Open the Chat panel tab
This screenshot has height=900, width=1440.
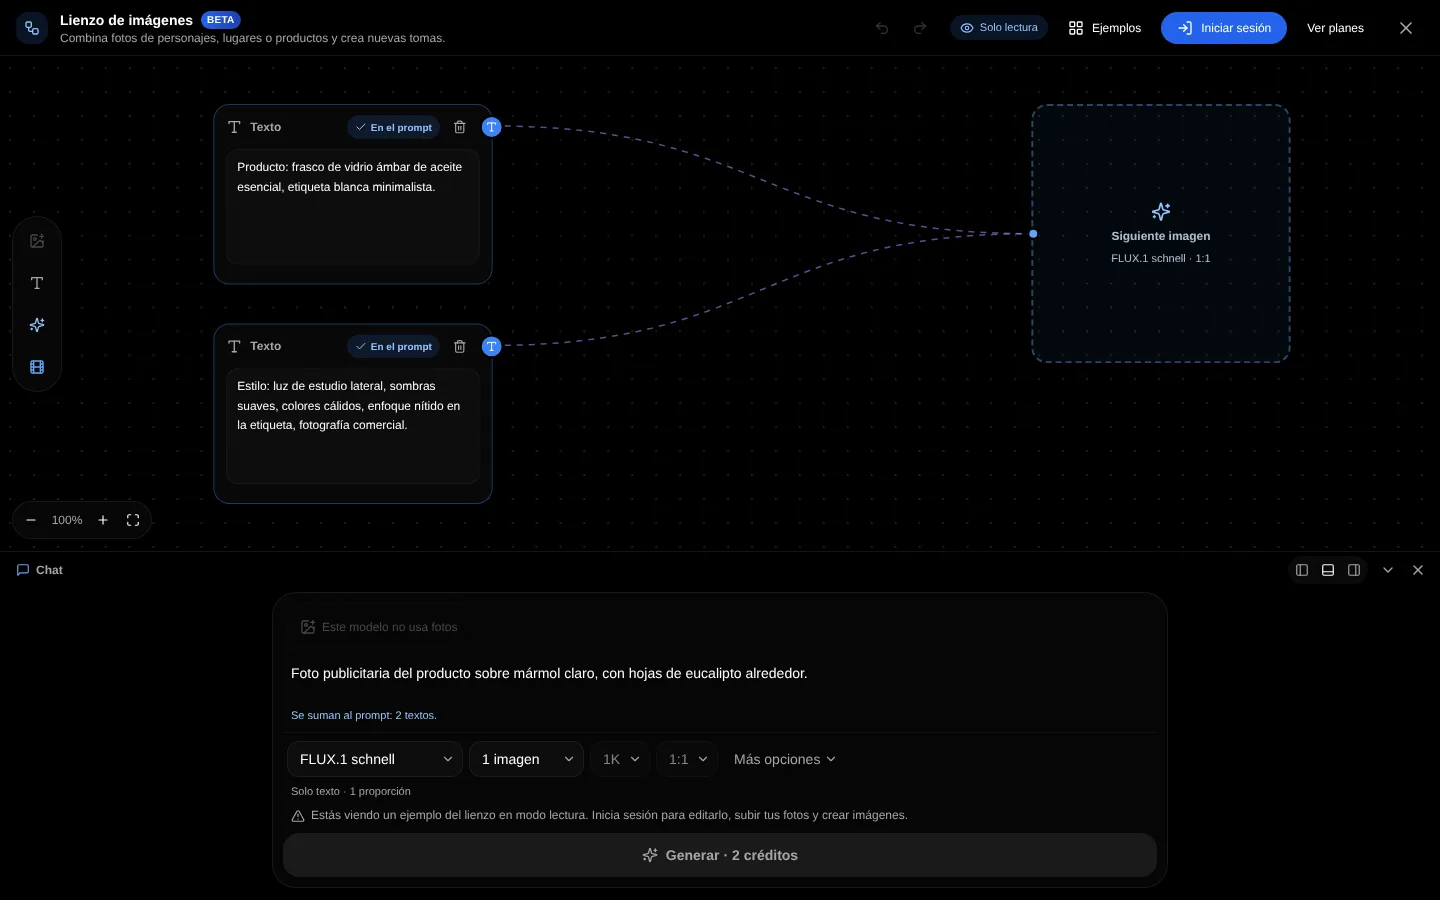(x=40, y=570)
